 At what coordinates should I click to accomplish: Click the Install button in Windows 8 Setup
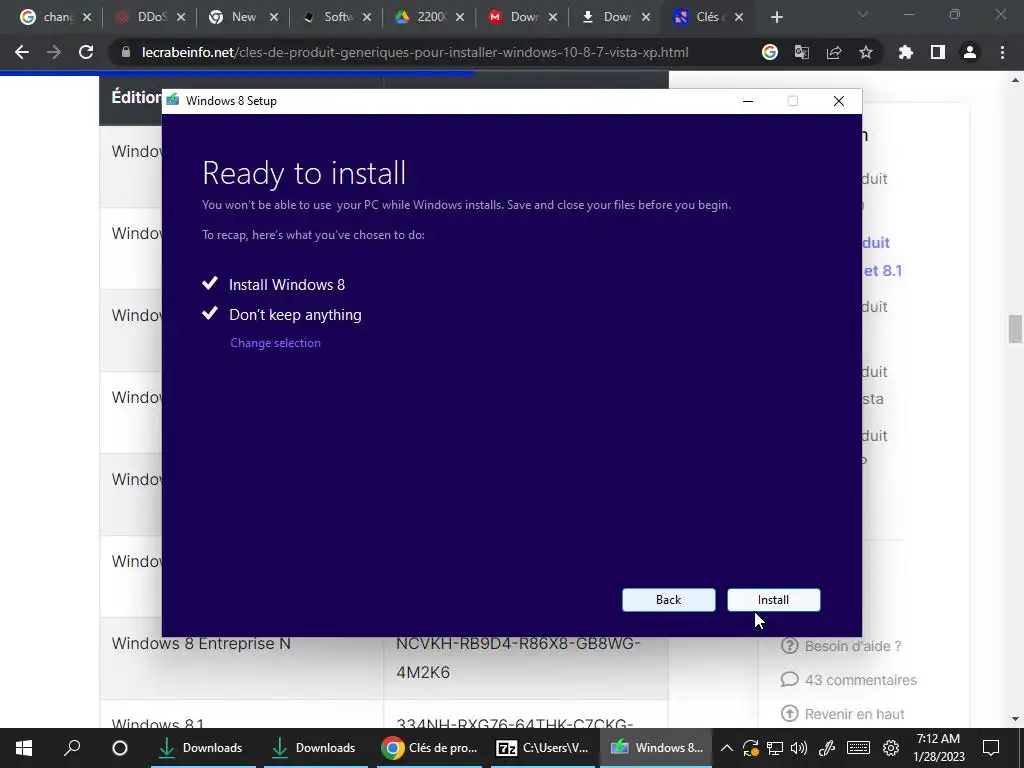click(x=773, y=600)
